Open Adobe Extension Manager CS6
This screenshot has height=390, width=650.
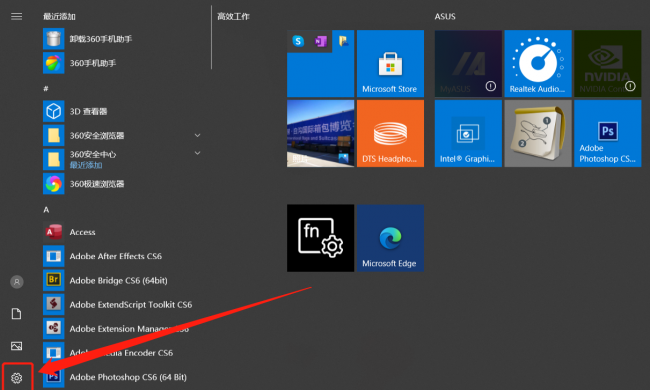[121, 328]
